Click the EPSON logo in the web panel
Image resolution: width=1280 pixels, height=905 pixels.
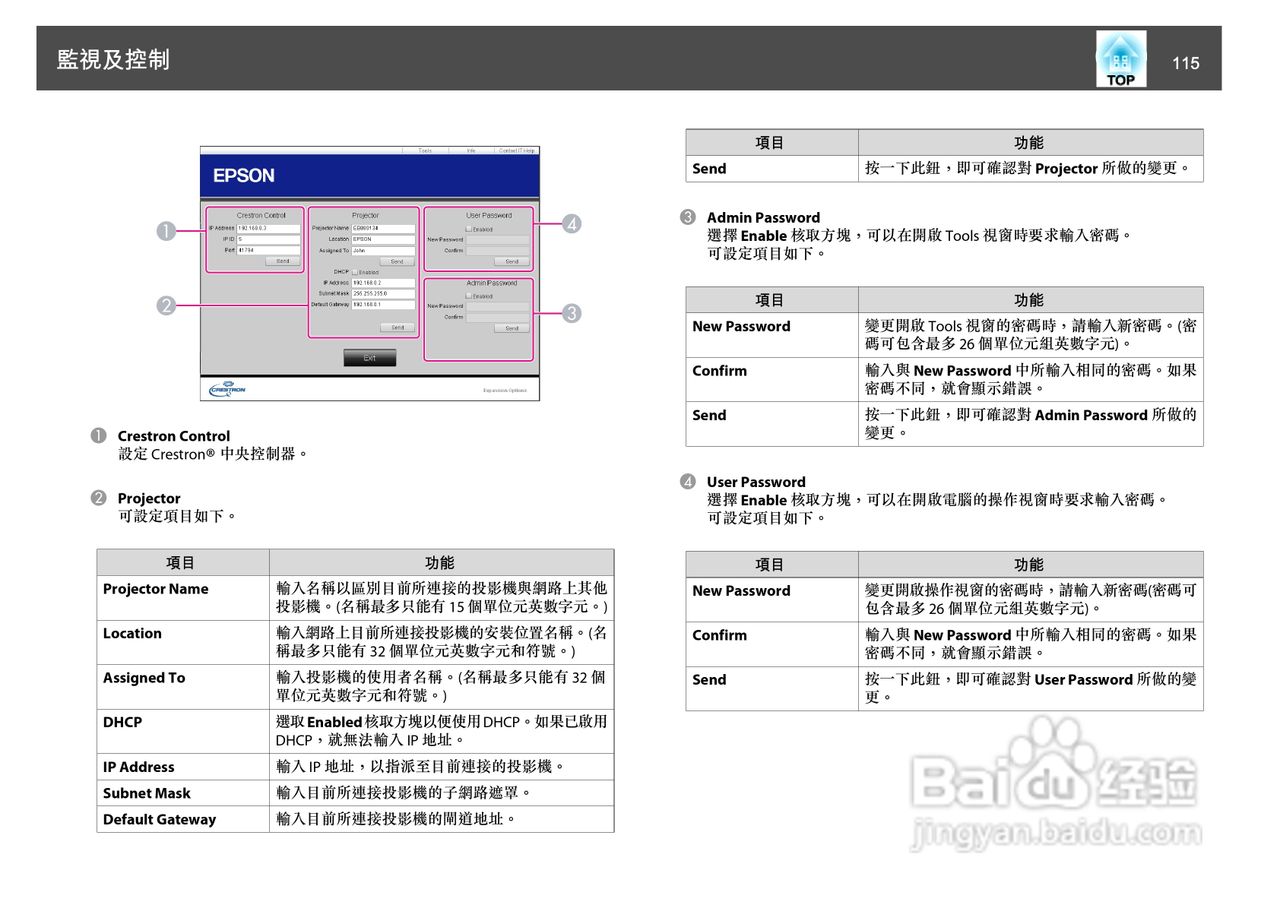(244, 175)
